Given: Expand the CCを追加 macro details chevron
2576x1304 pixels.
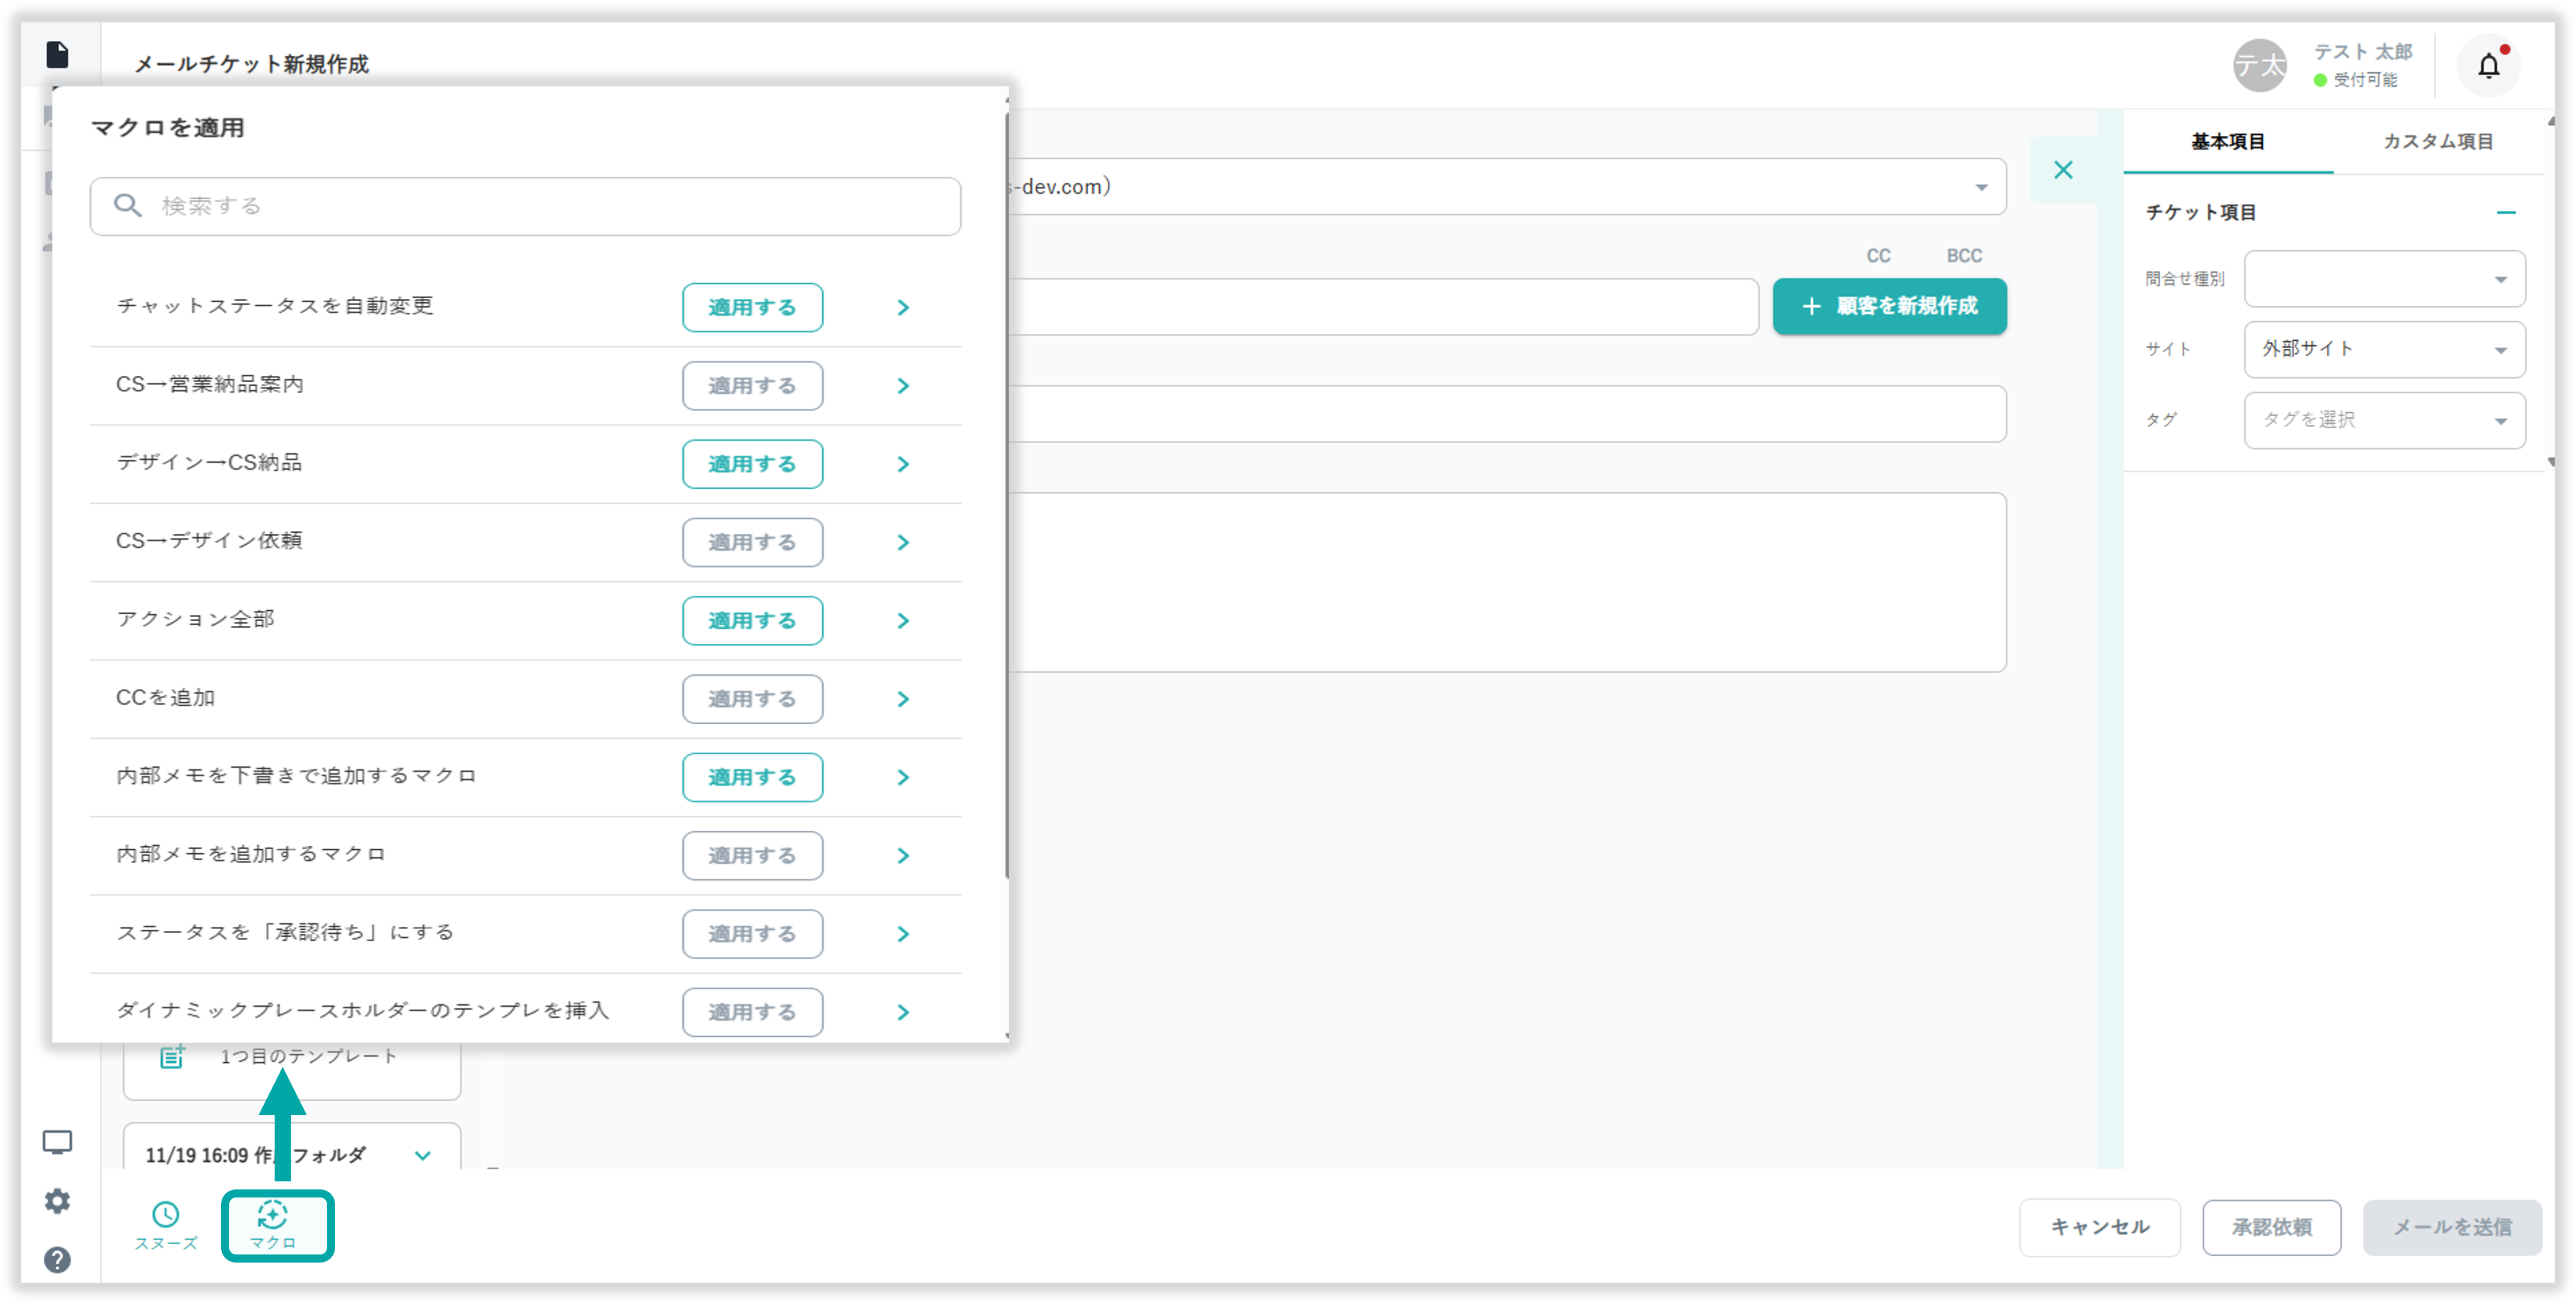Looking at the screenshot, I should tap(903, 699).
